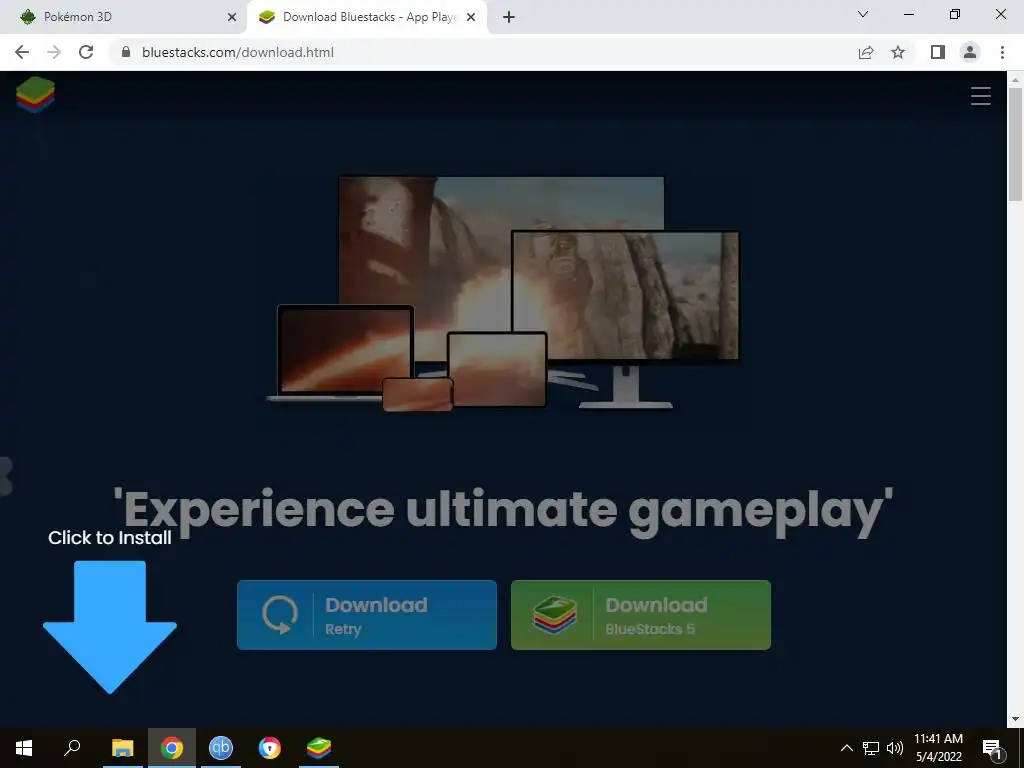
Task: Minimize the Chrome window
Action: pos(908,14)
